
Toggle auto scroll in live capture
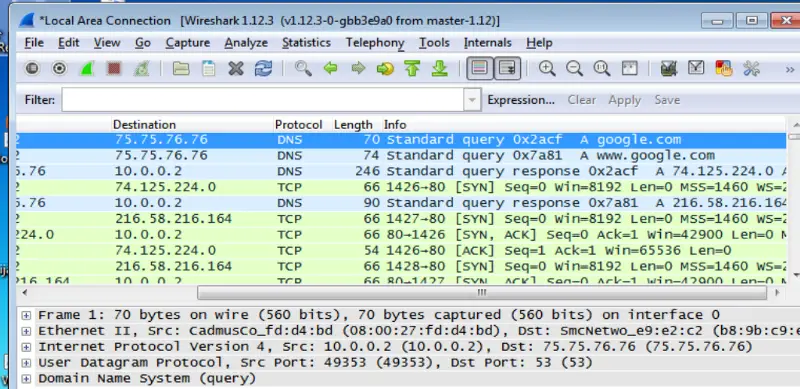point(507,68)
